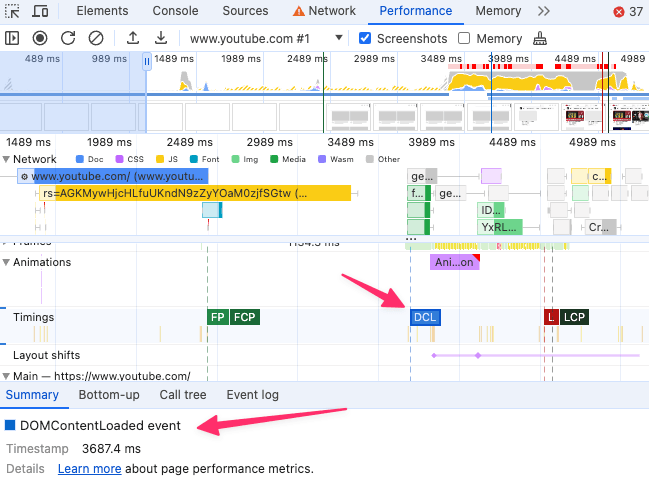
Task: Enable the Memory checkbox
Action: (x=464, y=38)
